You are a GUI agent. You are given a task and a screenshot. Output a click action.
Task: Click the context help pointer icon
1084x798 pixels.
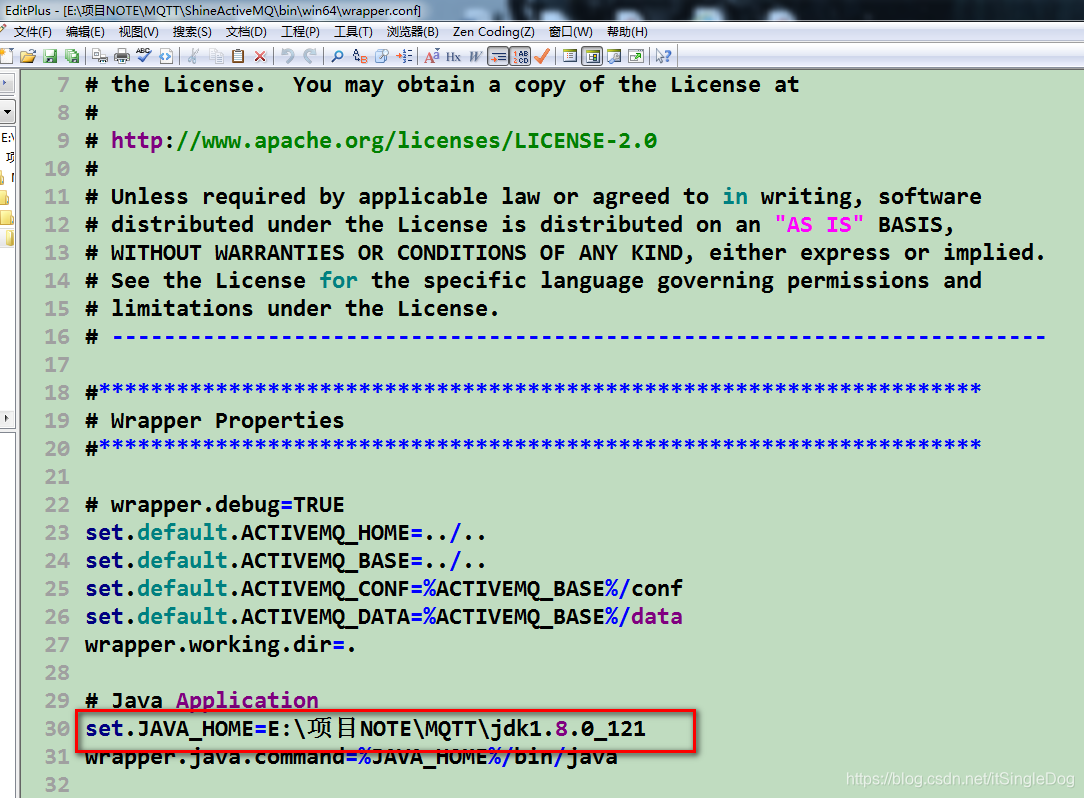(664, 56)
